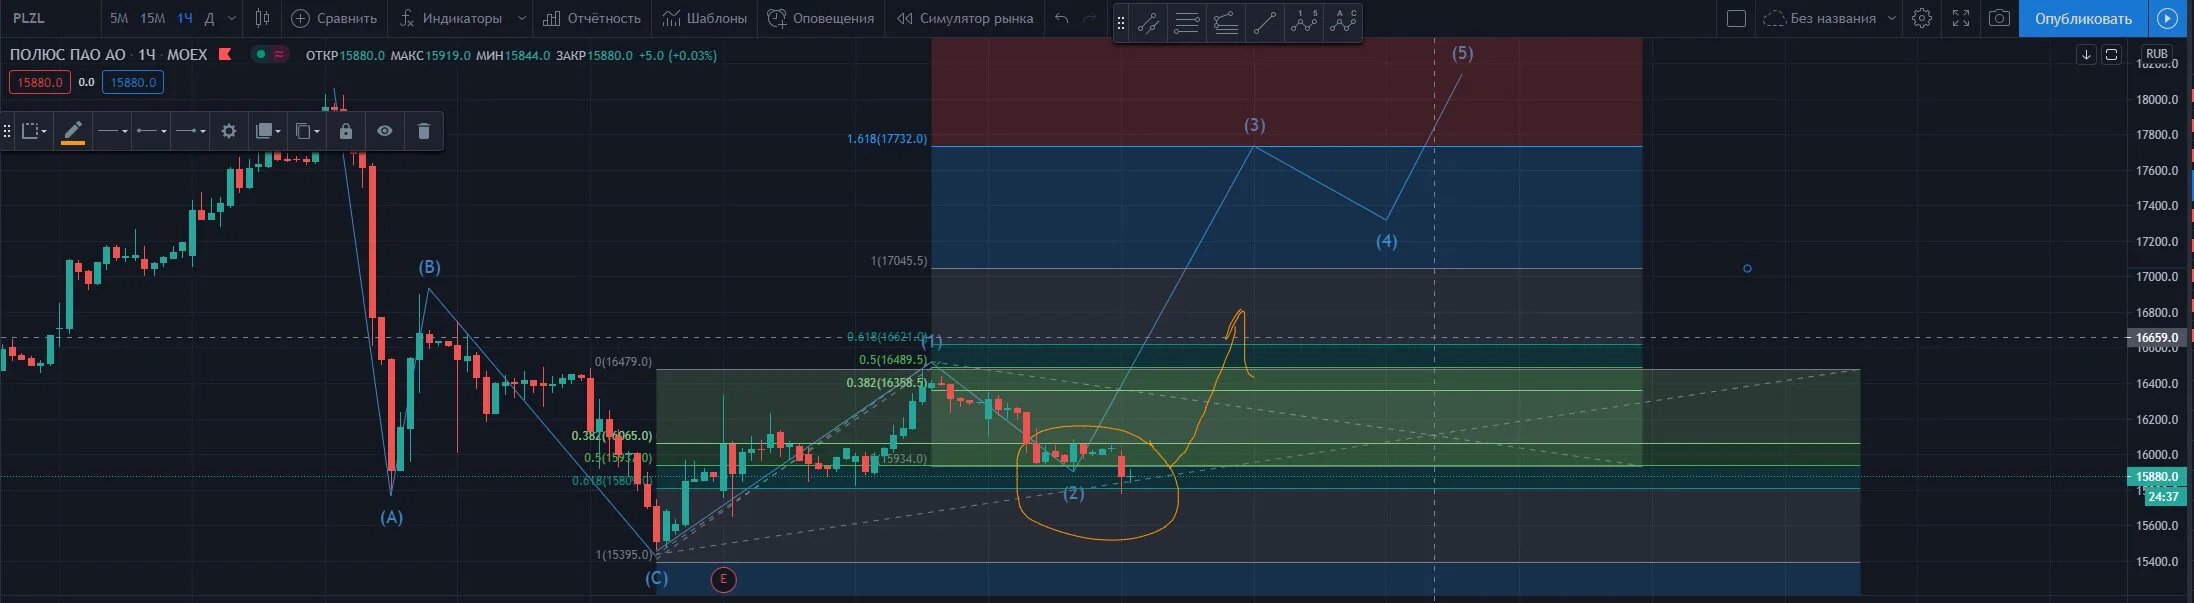Take a chart snapshot with camera icon
2194x603 pixels.
[1999, 18]
